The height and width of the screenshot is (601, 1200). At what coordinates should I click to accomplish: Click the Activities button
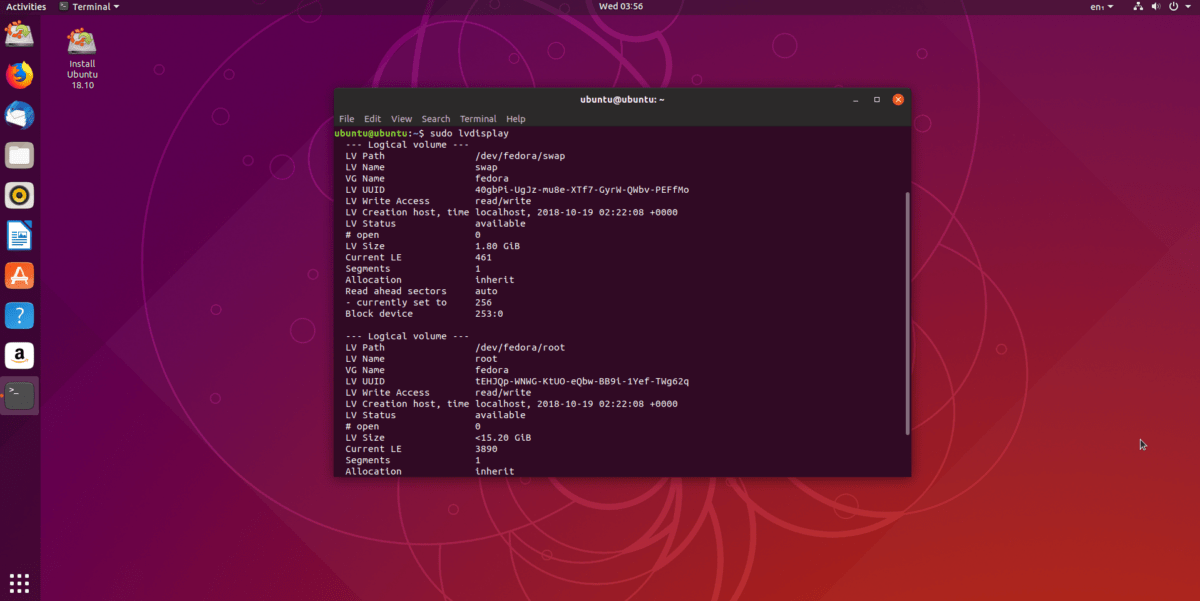click(x=26, y=6)
